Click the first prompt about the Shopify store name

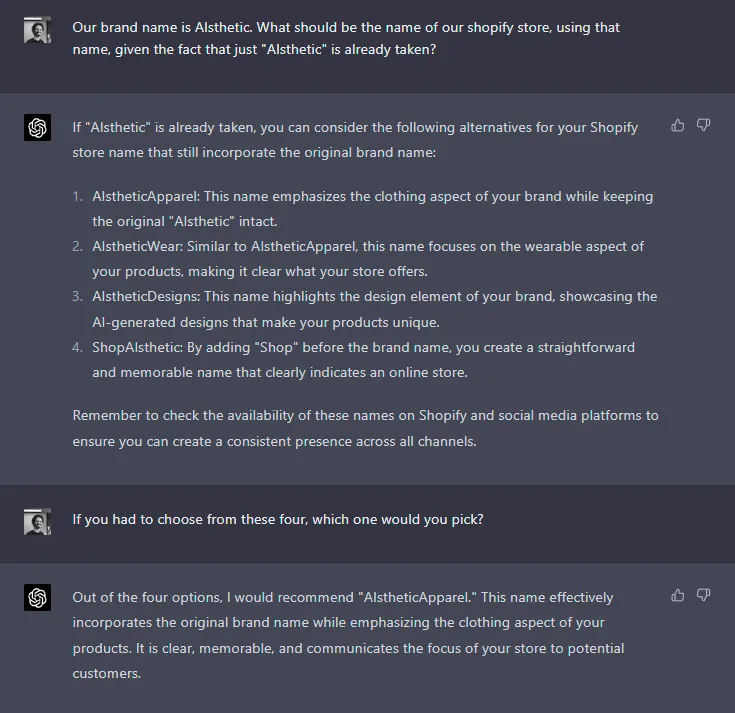click(346, 39)
